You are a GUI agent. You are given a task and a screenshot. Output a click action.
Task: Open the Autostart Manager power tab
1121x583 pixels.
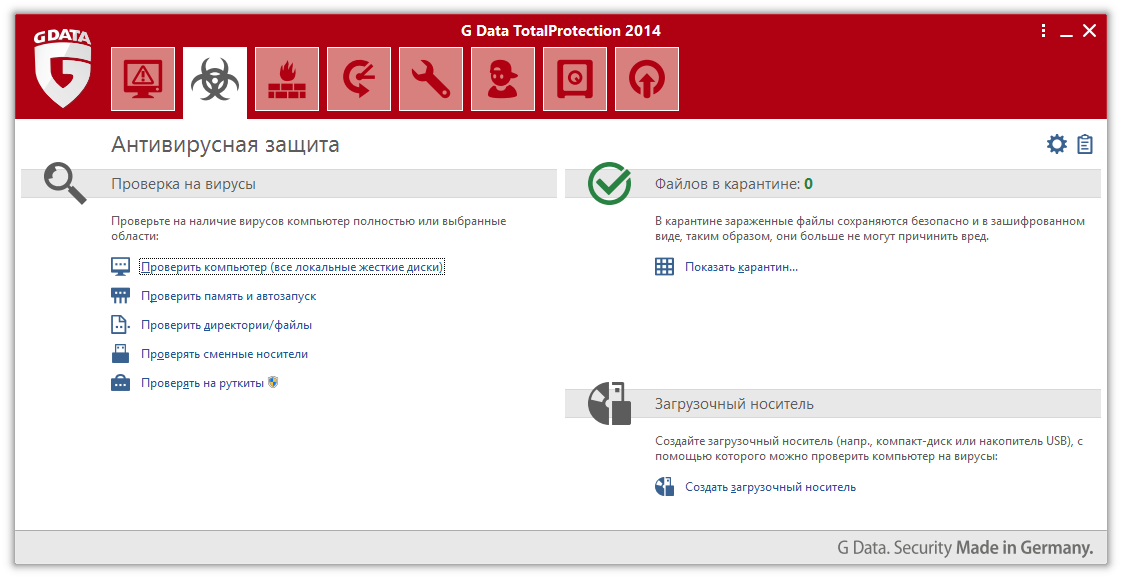click(647, 79)
